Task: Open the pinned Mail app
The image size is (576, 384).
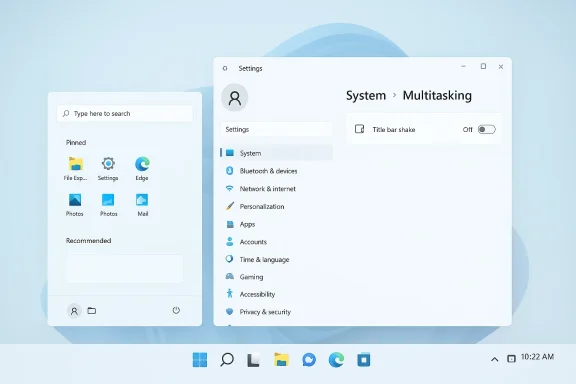Action: pyautogui.click(x=142, y=205)
